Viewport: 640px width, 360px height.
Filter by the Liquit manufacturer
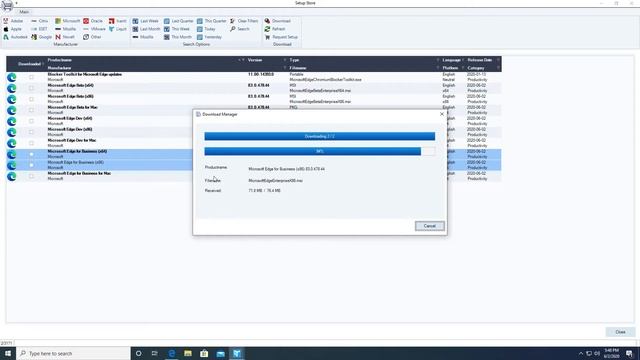pos(118,29)
